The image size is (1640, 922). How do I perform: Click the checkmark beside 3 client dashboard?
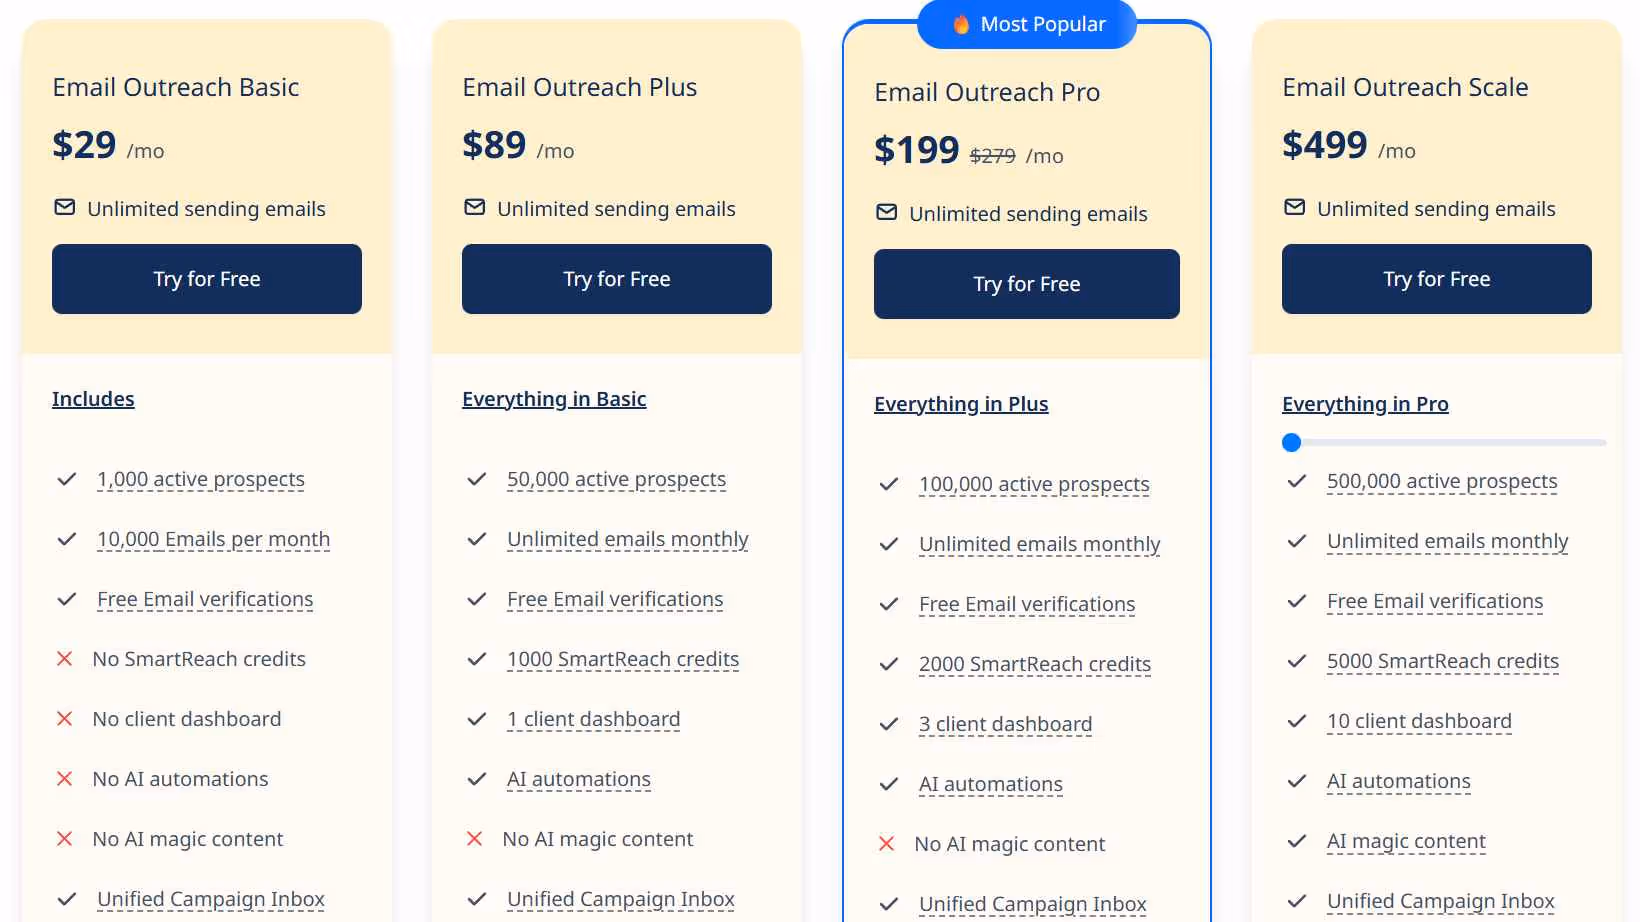tap(888, 724)
